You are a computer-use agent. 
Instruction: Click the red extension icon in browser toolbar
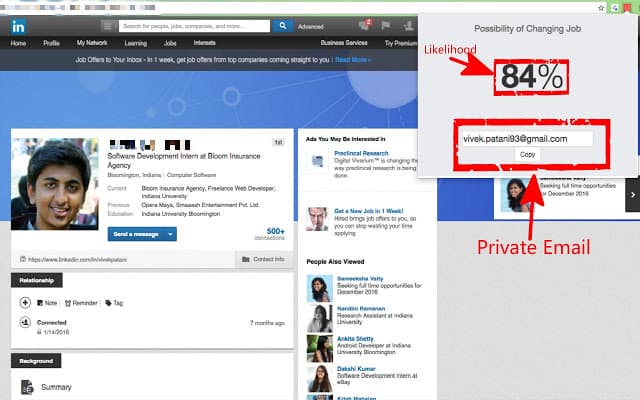pyautogui.click(x=627, y=8)
